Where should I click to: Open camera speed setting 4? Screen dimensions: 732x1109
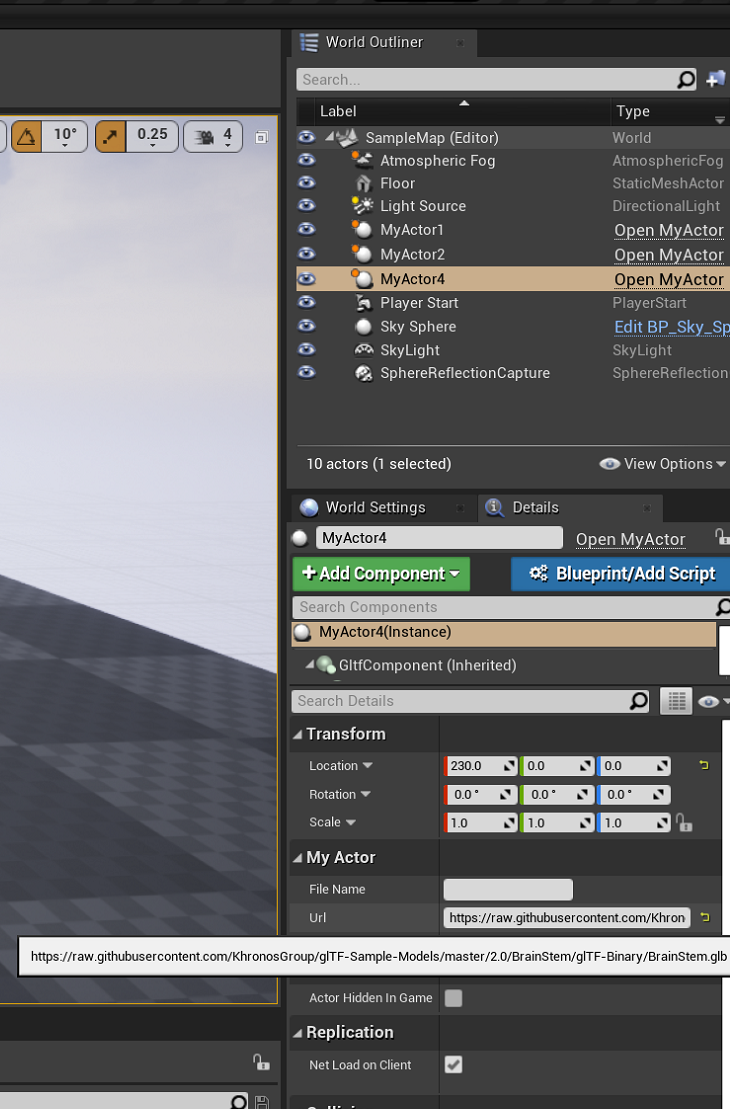[x=213, y=137]
